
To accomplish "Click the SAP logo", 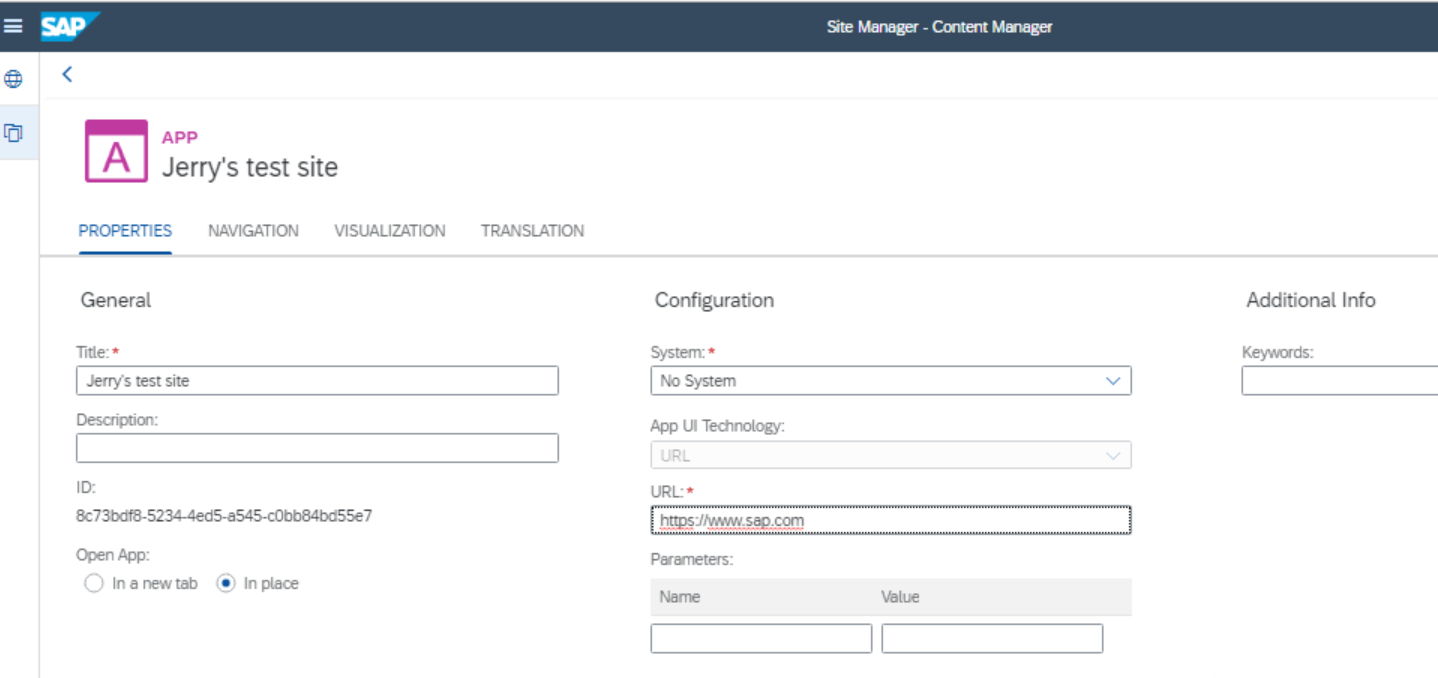I will click(69, 27).
